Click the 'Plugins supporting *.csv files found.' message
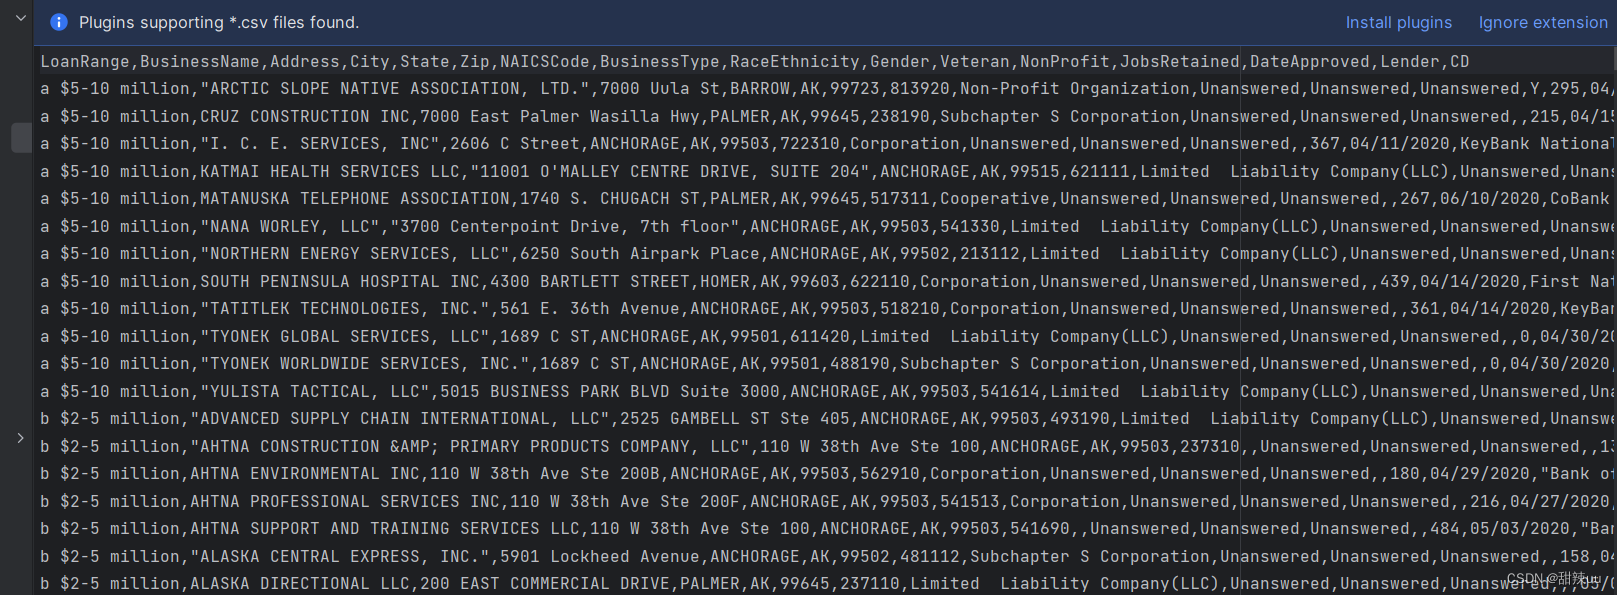1617x595 pixels. pyautogui.click(x=219, y=22)
